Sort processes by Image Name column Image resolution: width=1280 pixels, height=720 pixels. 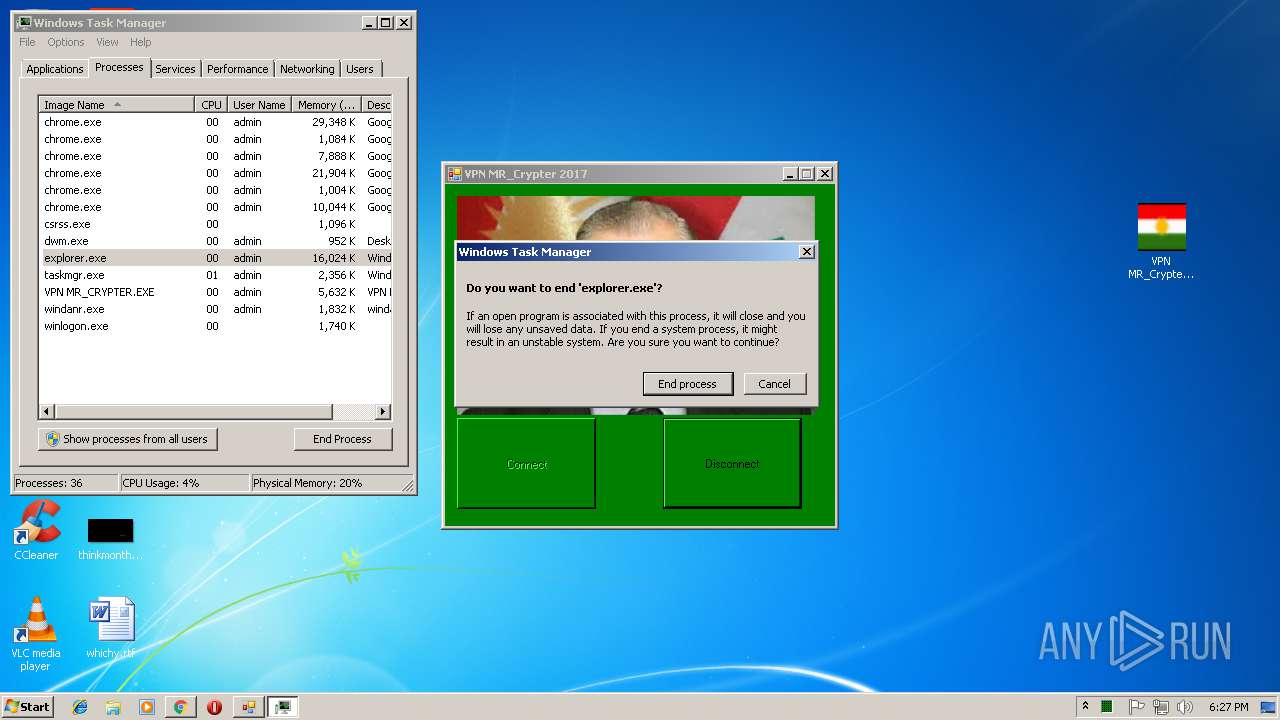click(117, 105)
